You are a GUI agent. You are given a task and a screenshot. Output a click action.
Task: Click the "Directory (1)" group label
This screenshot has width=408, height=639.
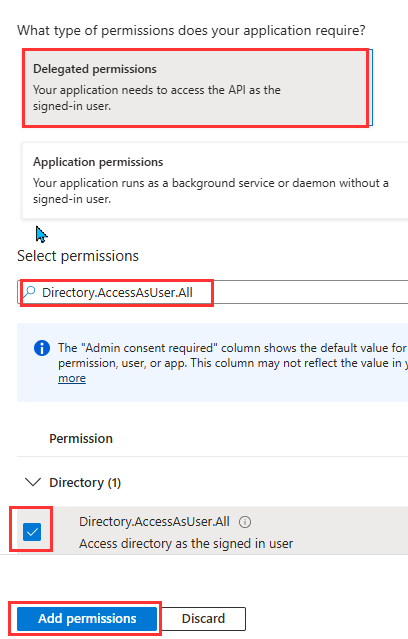tap(85, 483)
